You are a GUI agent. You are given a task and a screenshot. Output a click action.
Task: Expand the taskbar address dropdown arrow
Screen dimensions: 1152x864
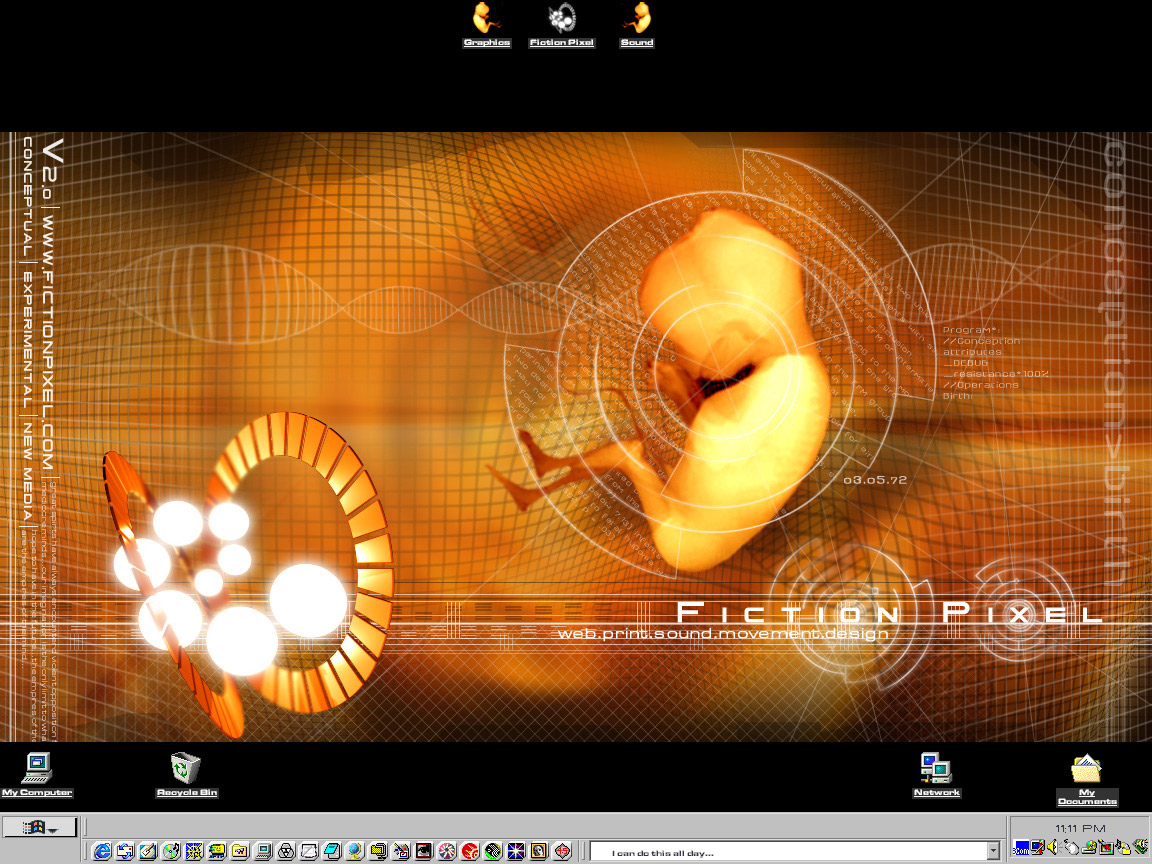[x=993, y=851]
